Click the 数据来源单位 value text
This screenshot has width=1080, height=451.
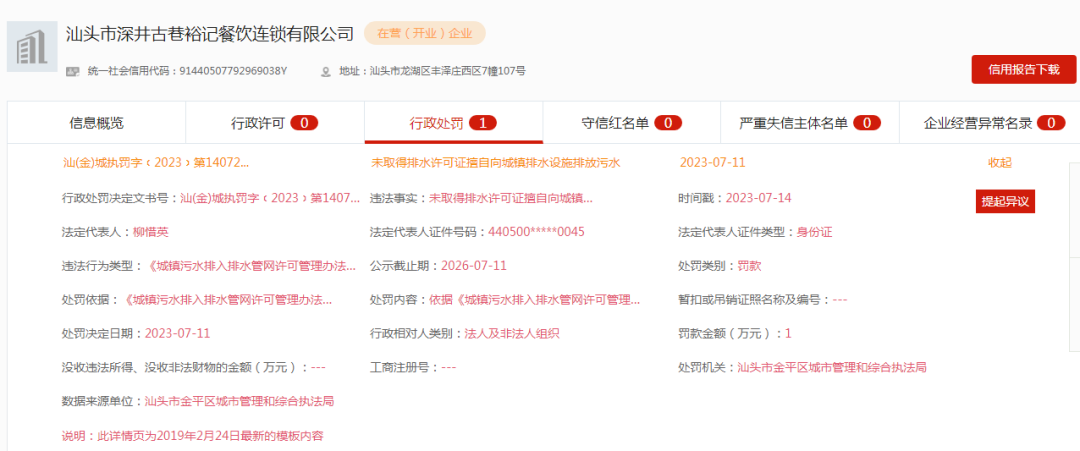pos(240,401)
